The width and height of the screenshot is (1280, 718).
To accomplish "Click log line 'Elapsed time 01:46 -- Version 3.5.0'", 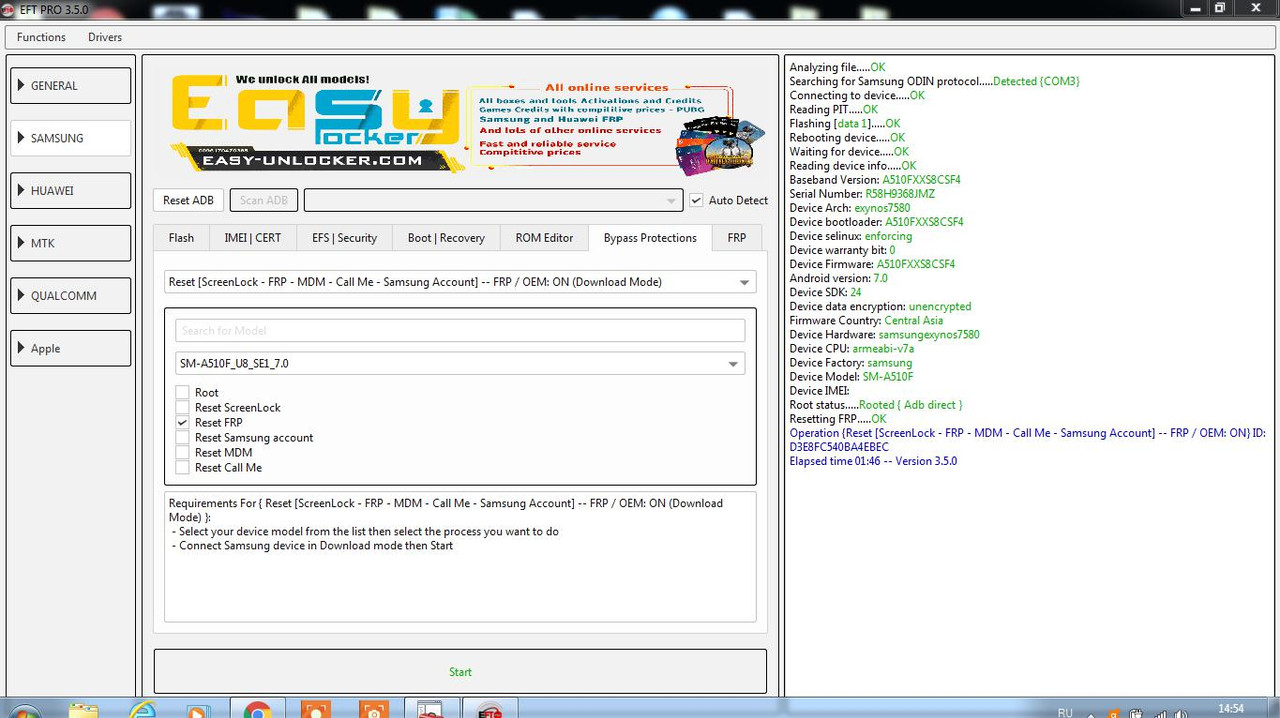I will coord(873,461).
